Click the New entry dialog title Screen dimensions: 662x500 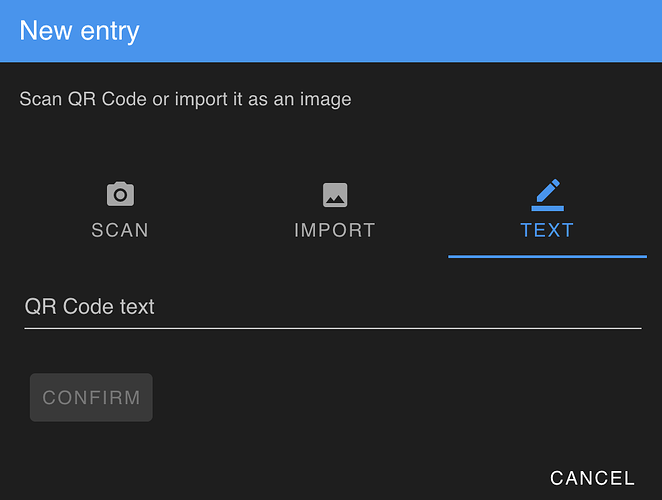79,31
